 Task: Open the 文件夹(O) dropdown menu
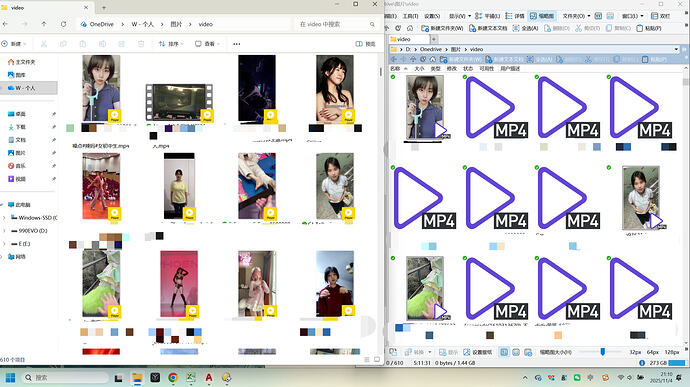(576, 16)
